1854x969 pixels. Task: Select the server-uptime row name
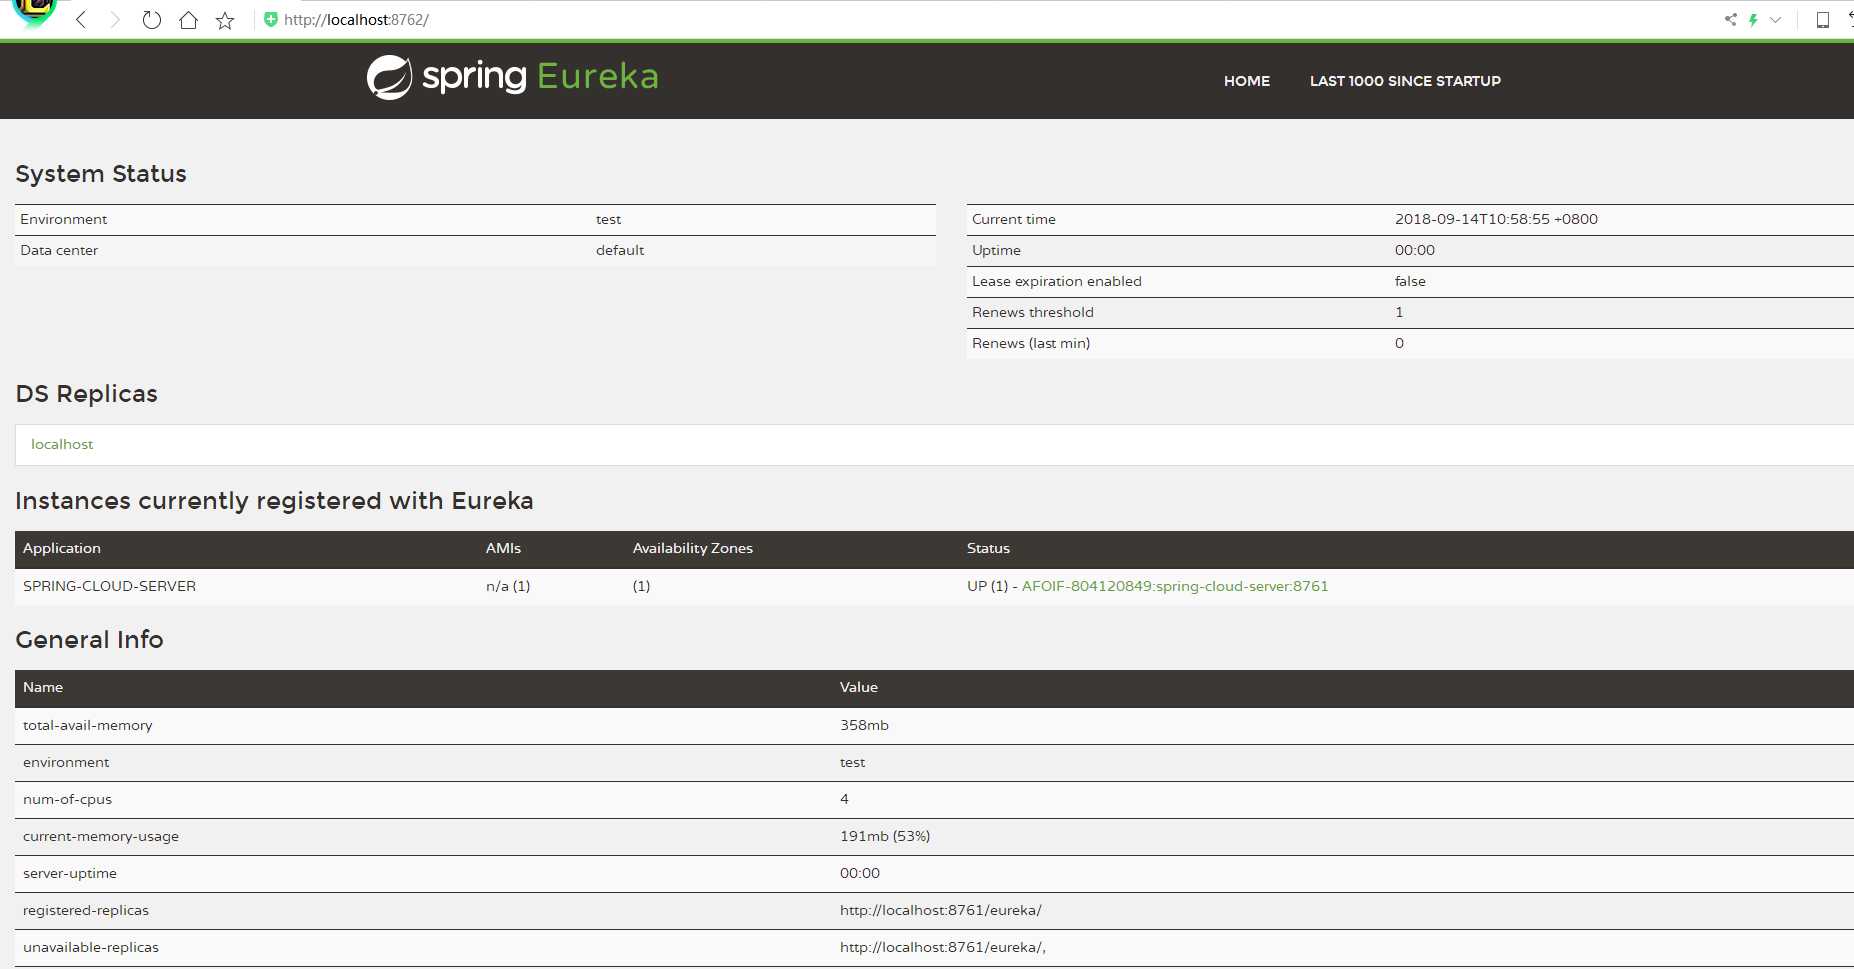70,873
